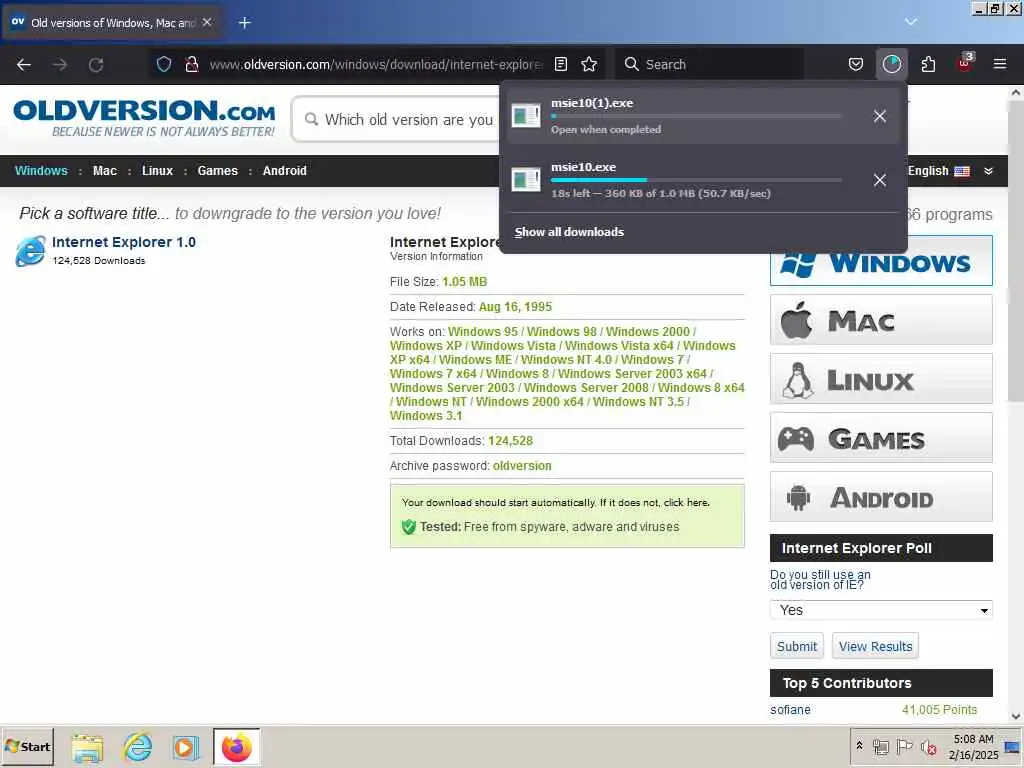Viewport: 1024px width, 768px height.
Task: Open file explorer from taskbar
Action: (88, 748)
